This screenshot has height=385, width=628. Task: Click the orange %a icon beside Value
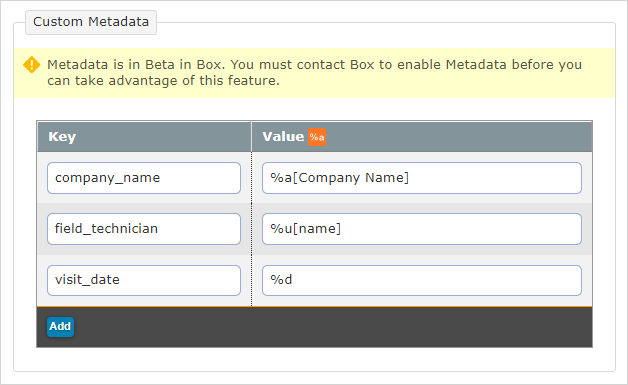tap(317, 137)
